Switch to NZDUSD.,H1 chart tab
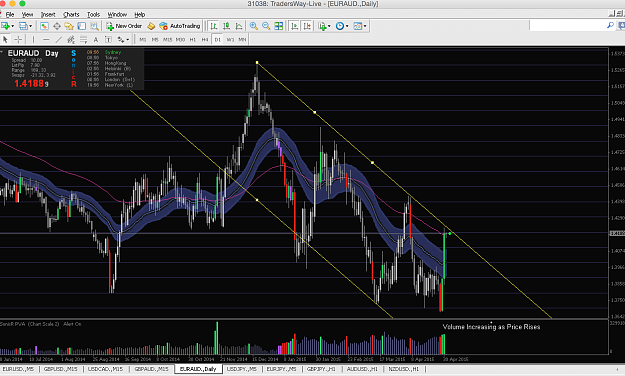 (404, 369)
